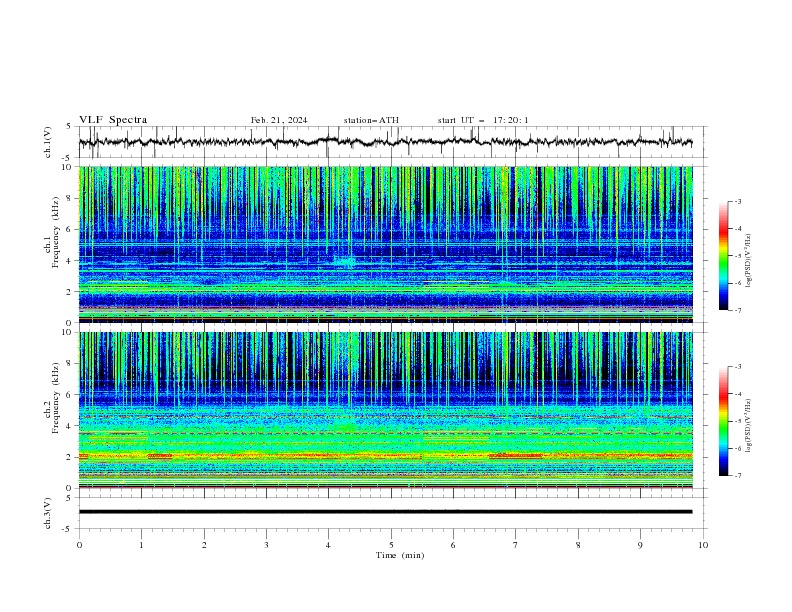Click the "-3" tick on ch.2 colorbar
The height and width of the screenshot is (612, 792).
(x=737, y=367)
